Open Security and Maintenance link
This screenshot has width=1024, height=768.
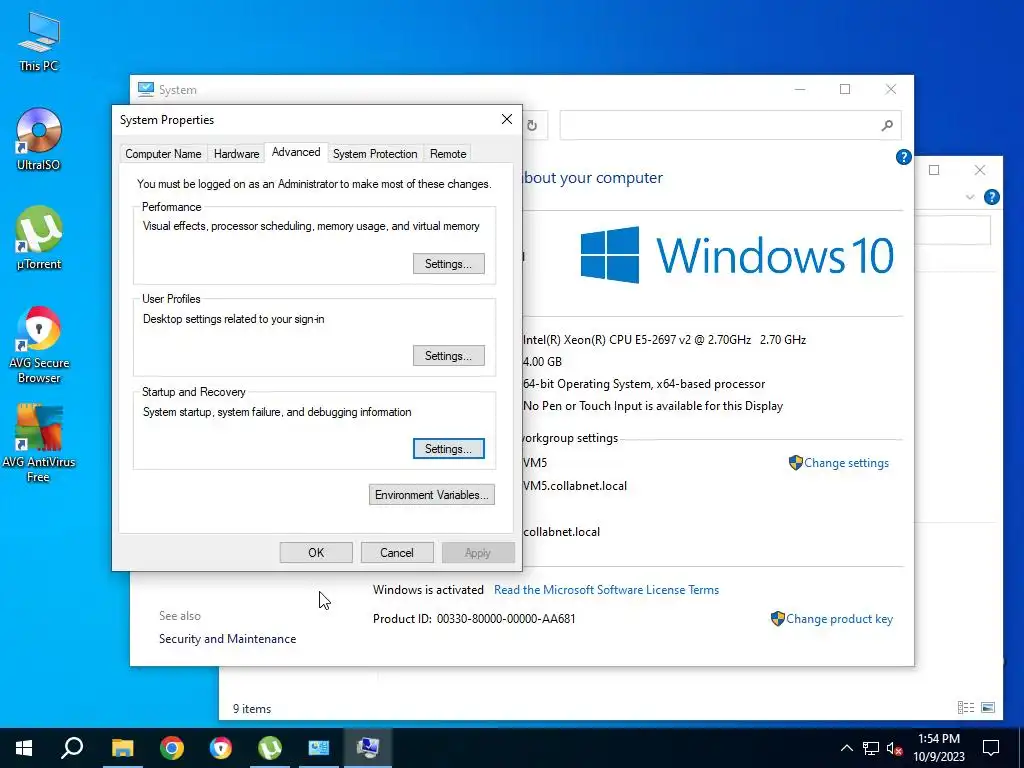227,639
